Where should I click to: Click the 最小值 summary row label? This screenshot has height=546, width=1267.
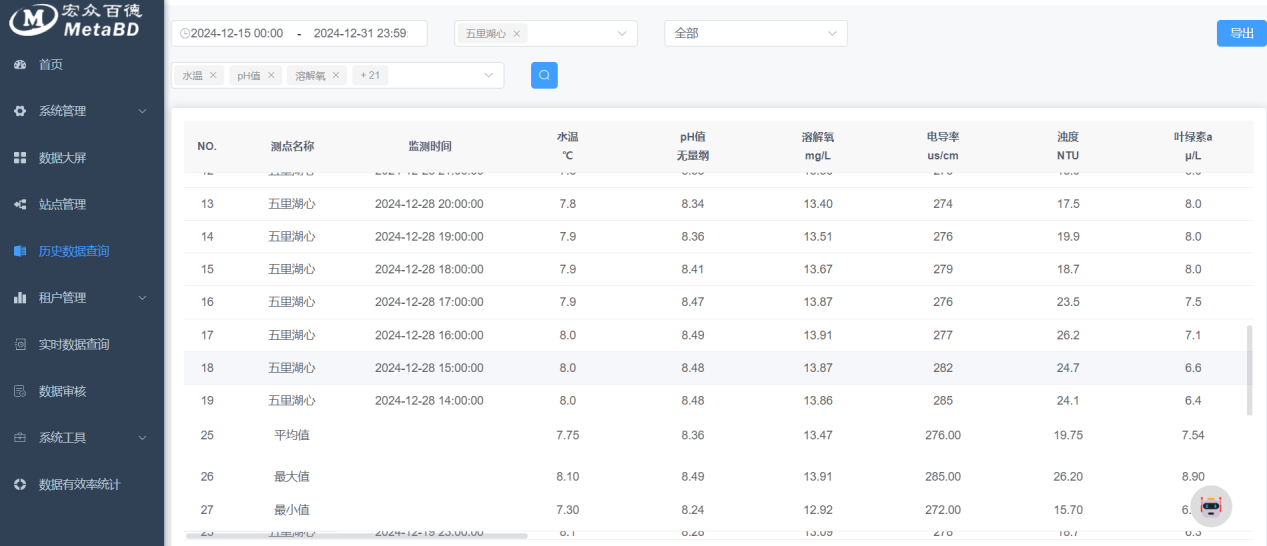[x=292, y=510]
